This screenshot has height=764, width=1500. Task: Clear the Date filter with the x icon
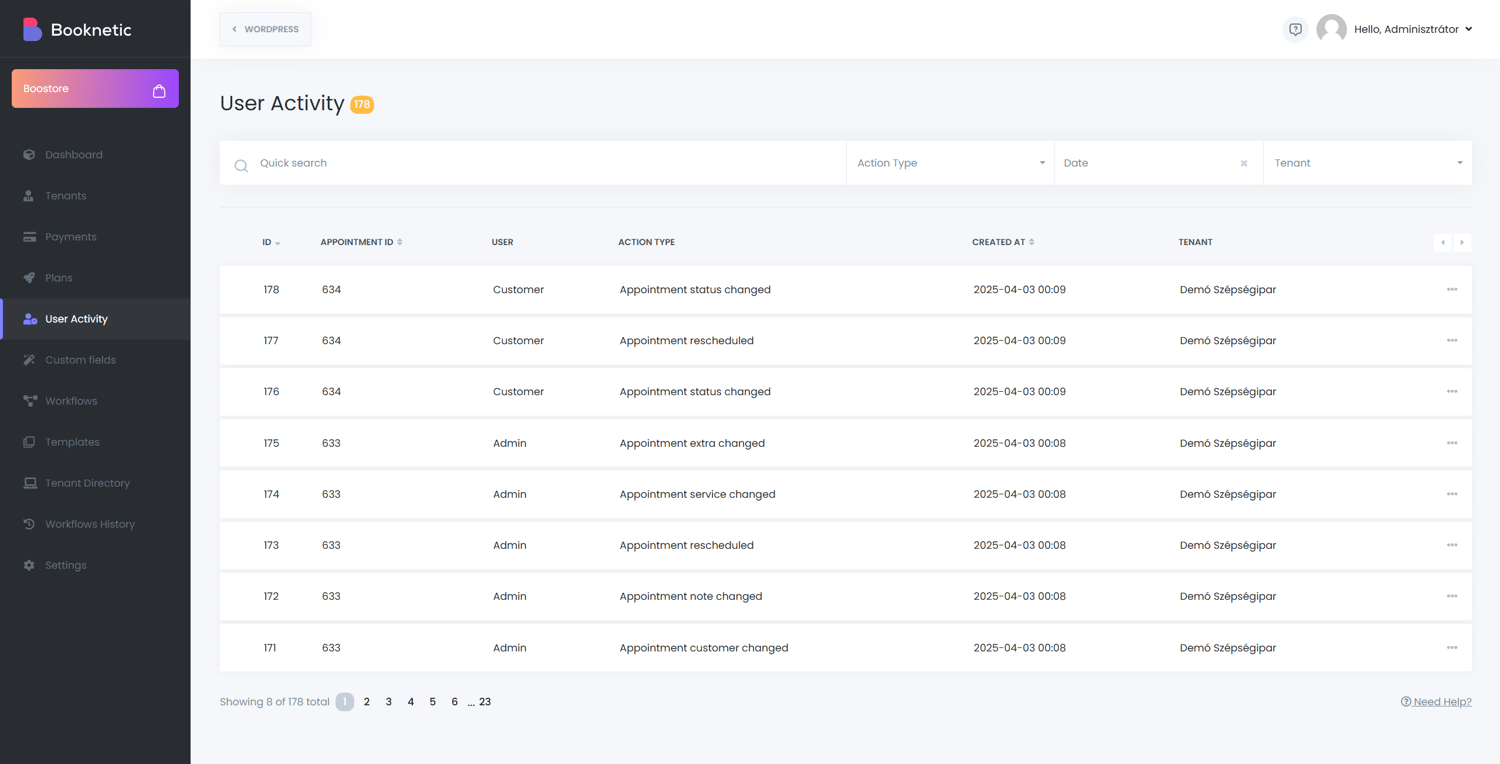click(1244, 163)
